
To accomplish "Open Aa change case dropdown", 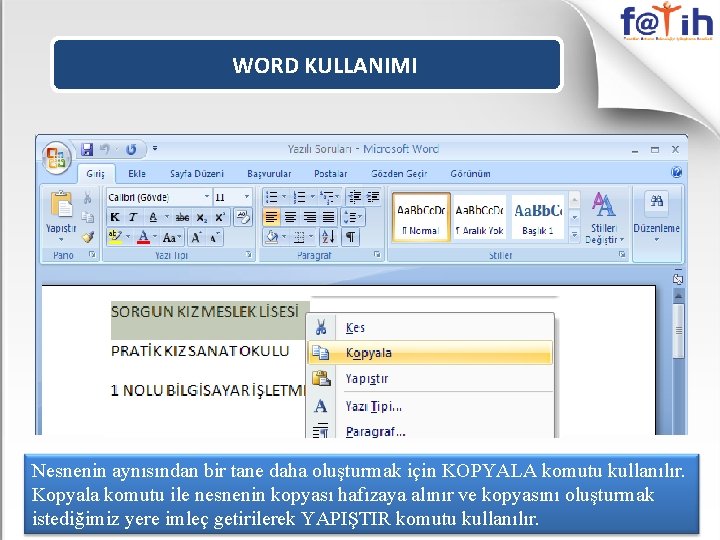I will 172,237.
